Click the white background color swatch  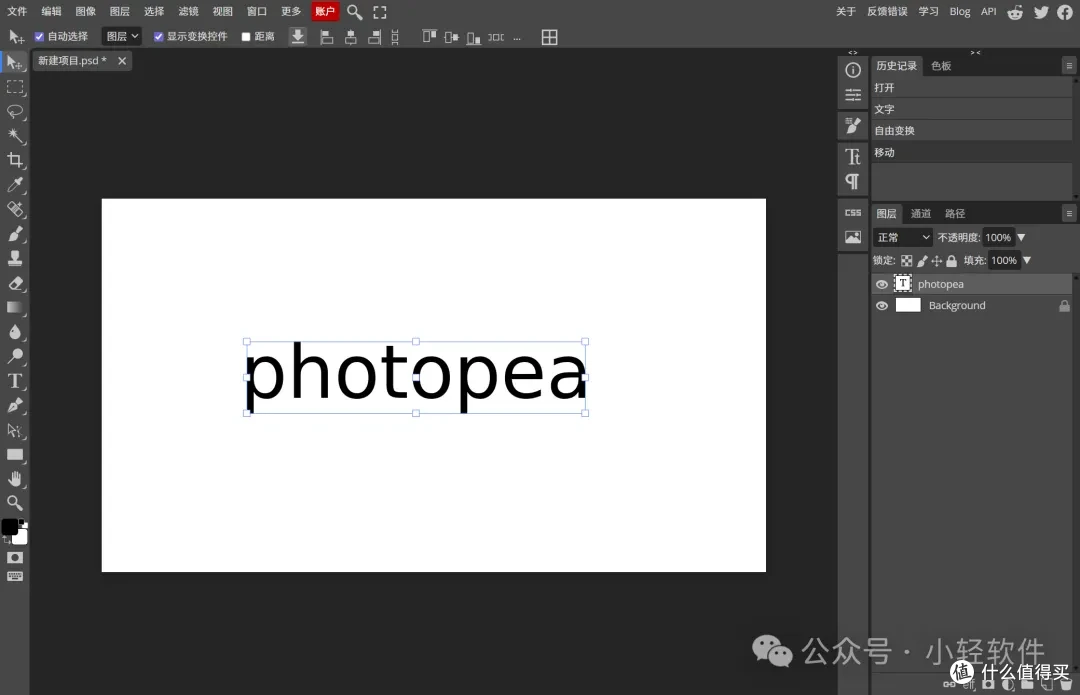(21, 537)
